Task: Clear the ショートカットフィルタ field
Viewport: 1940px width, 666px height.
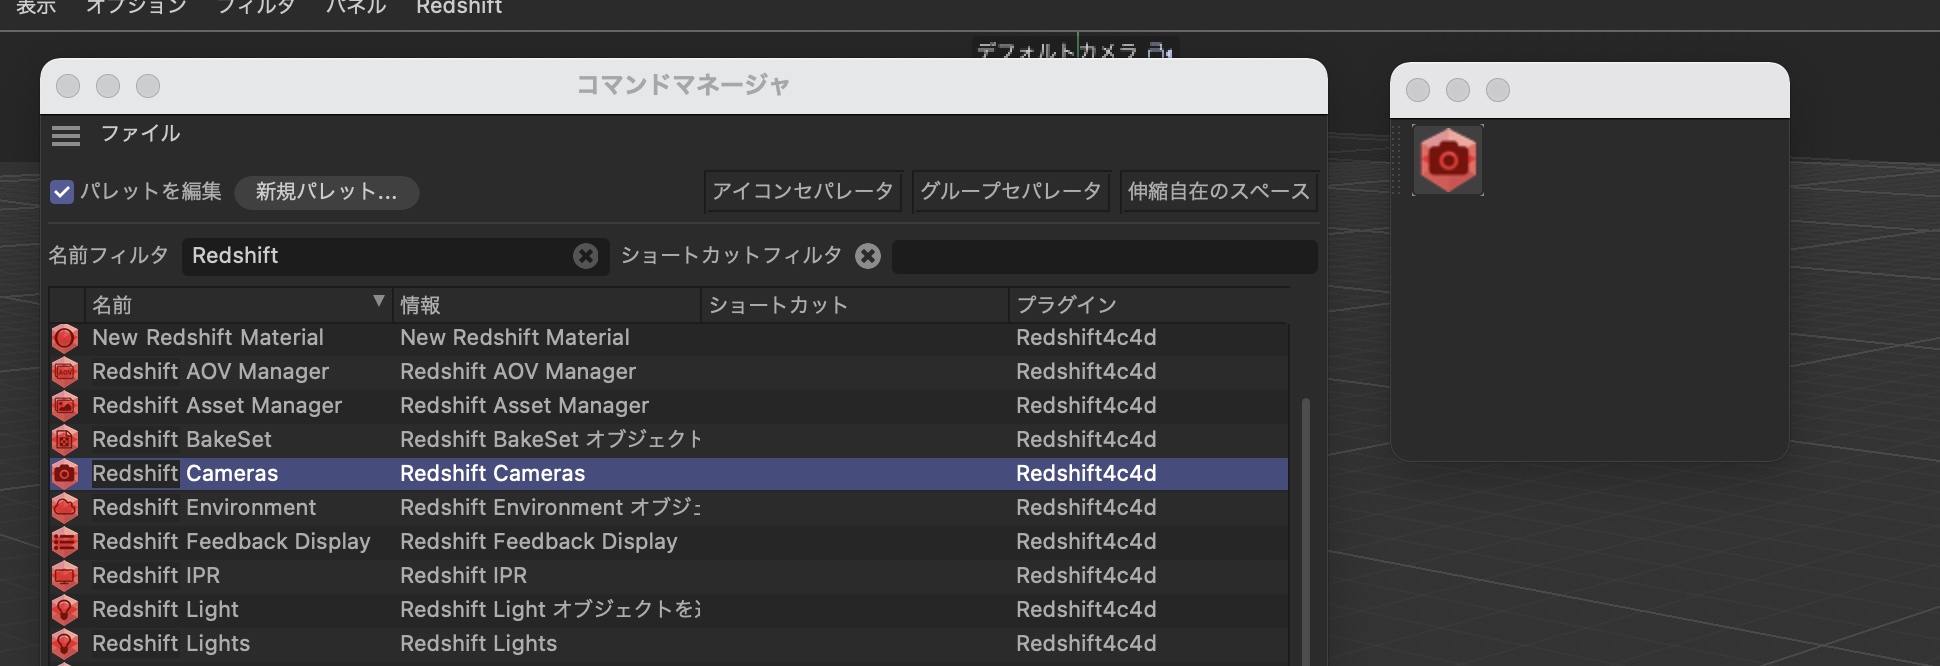Action: coord(868,256)
